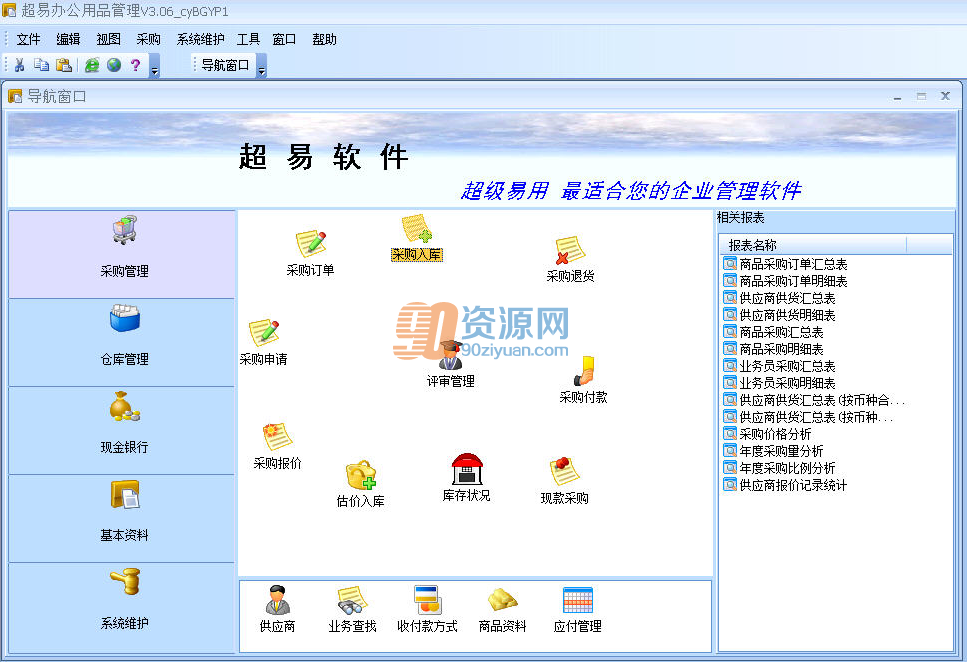
Task: Open 商品资料 gold bars icon
Action: click(503, 600)
